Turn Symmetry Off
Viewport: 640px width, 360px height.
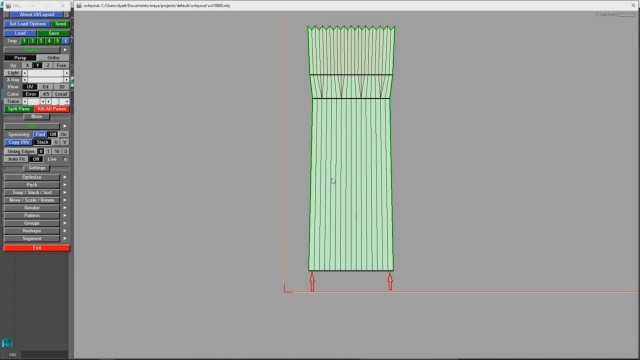[53, 134]
